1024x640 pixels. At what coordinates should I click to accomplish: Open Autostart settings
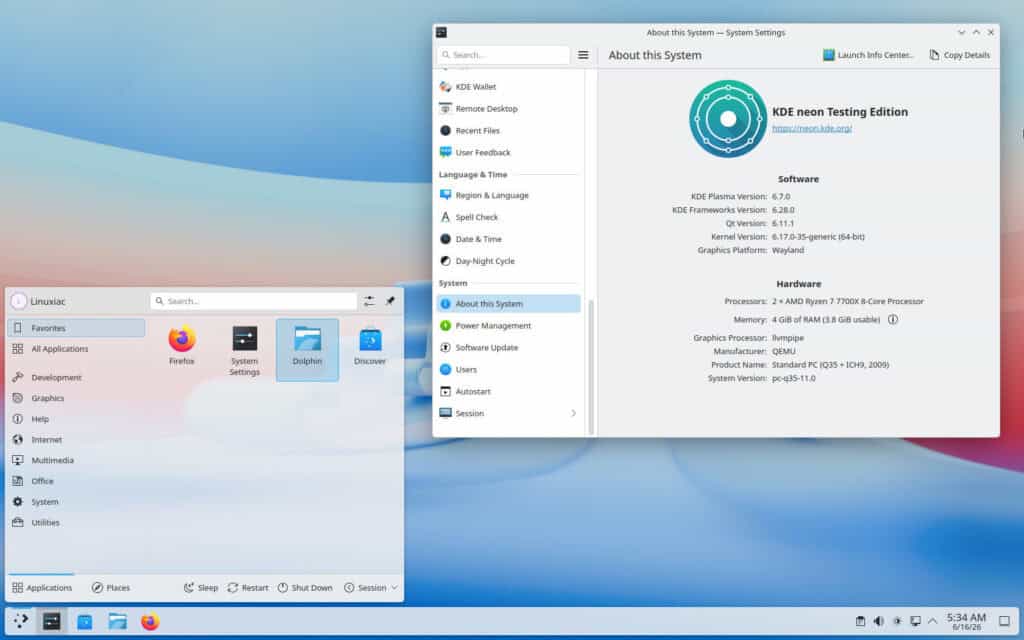(508, 391)
